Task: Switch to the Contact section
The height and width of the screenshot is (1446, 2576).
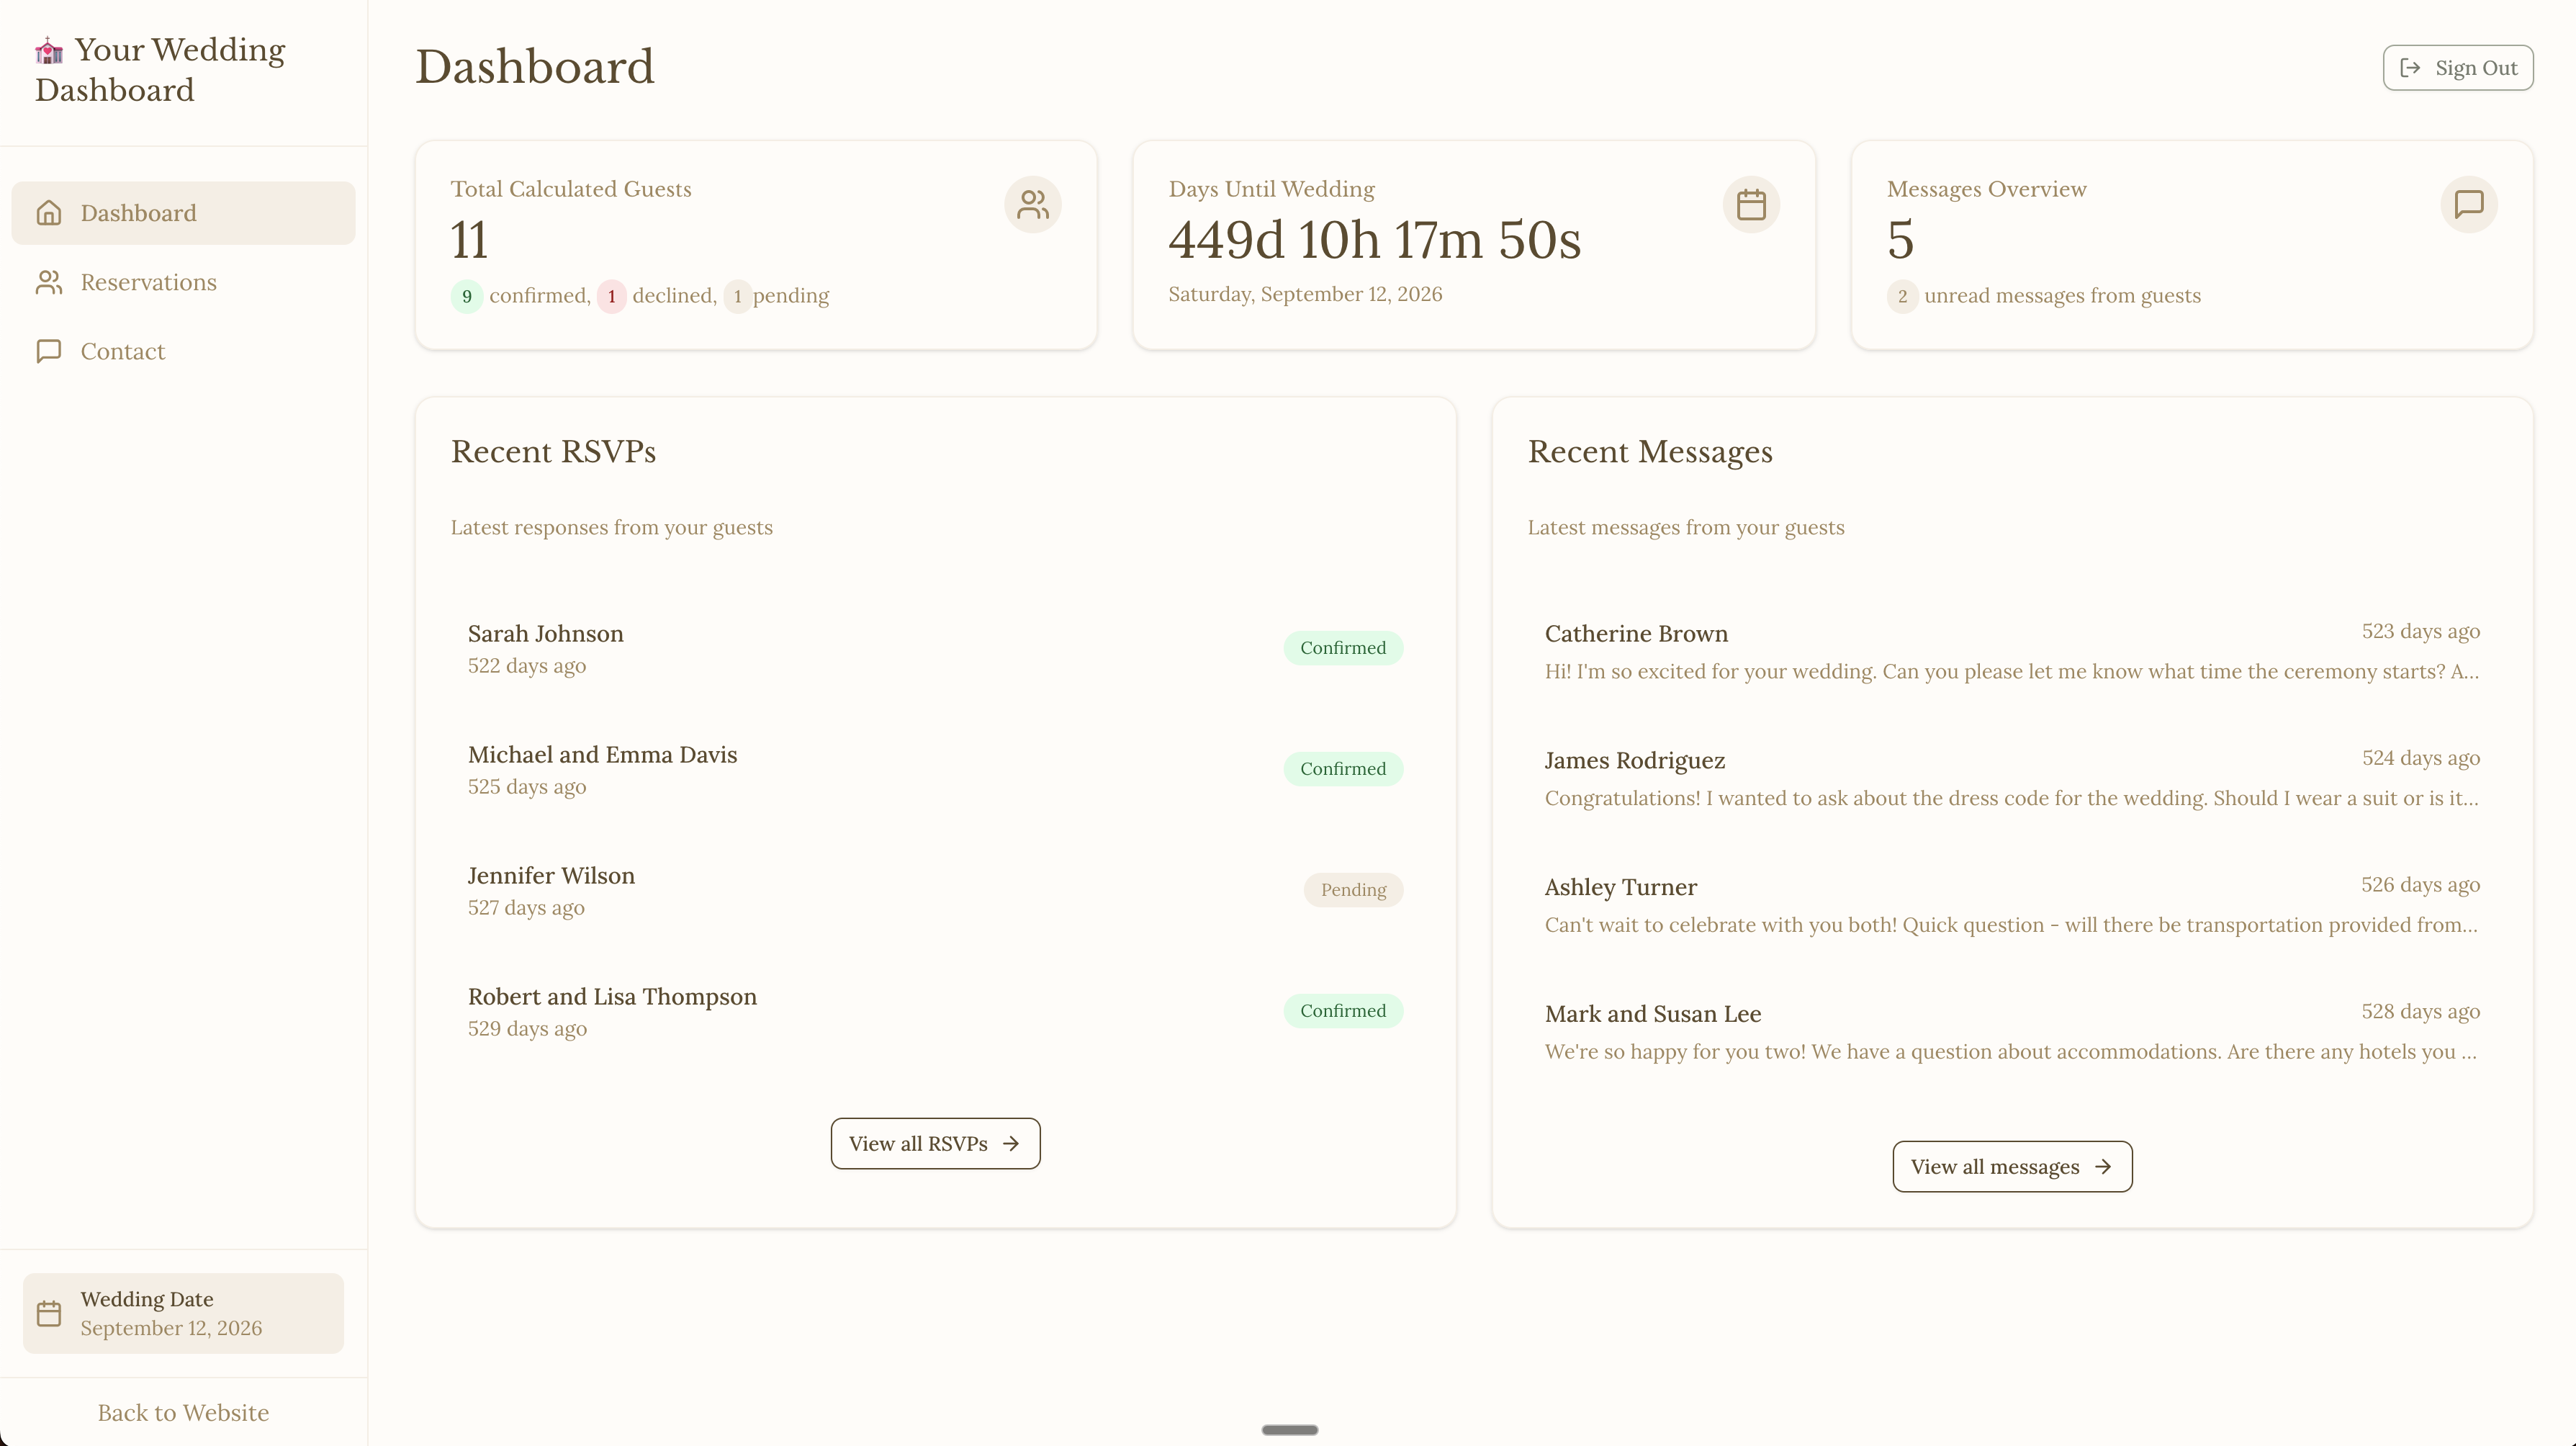Action: pos(122,351)
